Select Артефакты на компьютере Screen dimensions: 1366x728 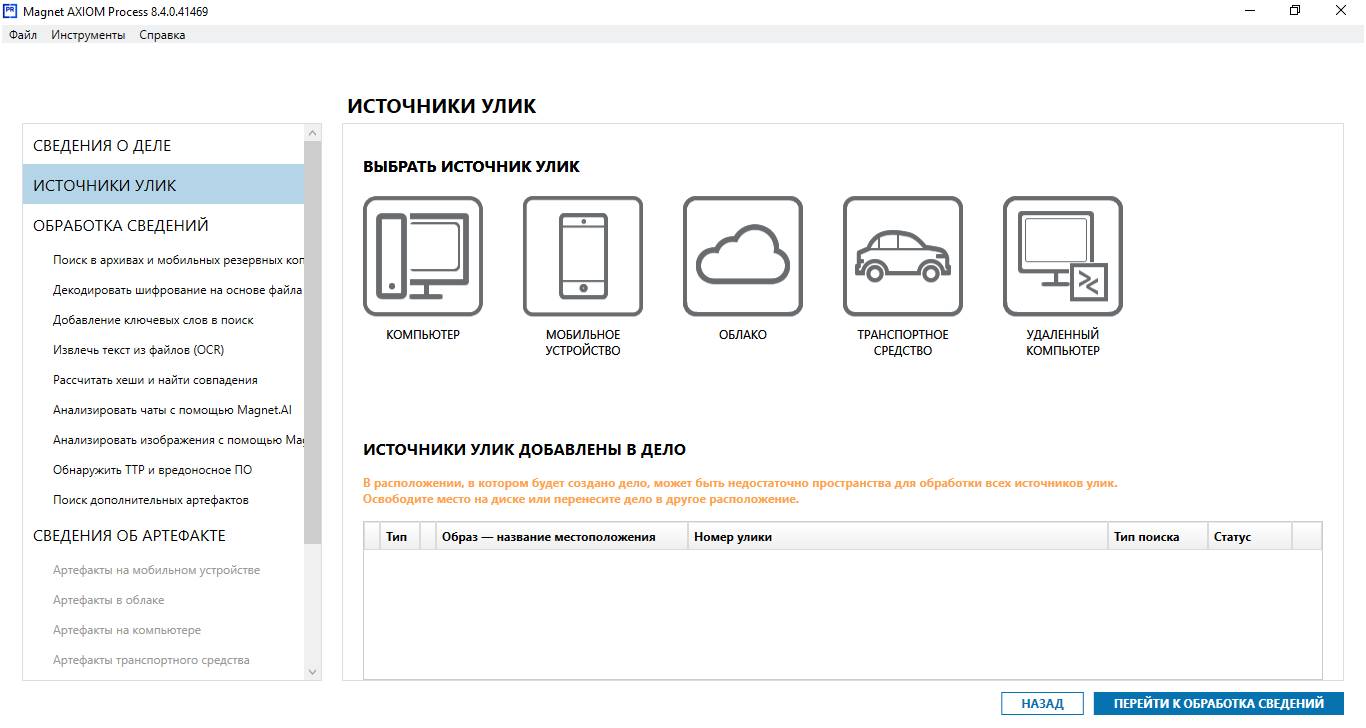pyautogui.click(x=127, y=630)
